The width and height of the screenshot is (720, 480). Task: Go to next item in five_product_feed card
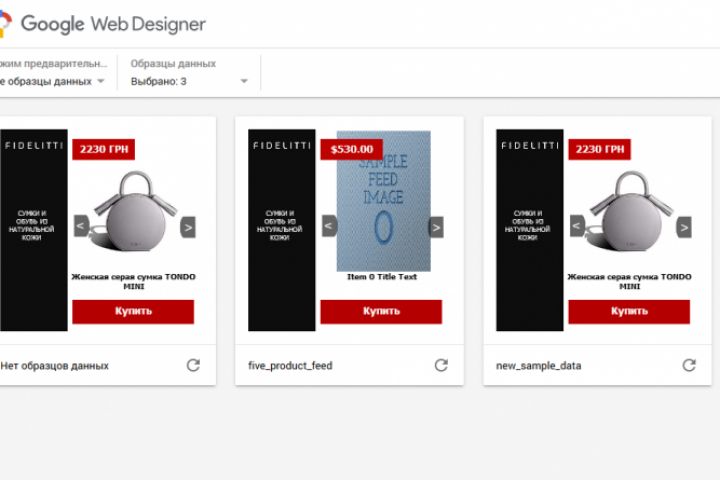[436, 227]
